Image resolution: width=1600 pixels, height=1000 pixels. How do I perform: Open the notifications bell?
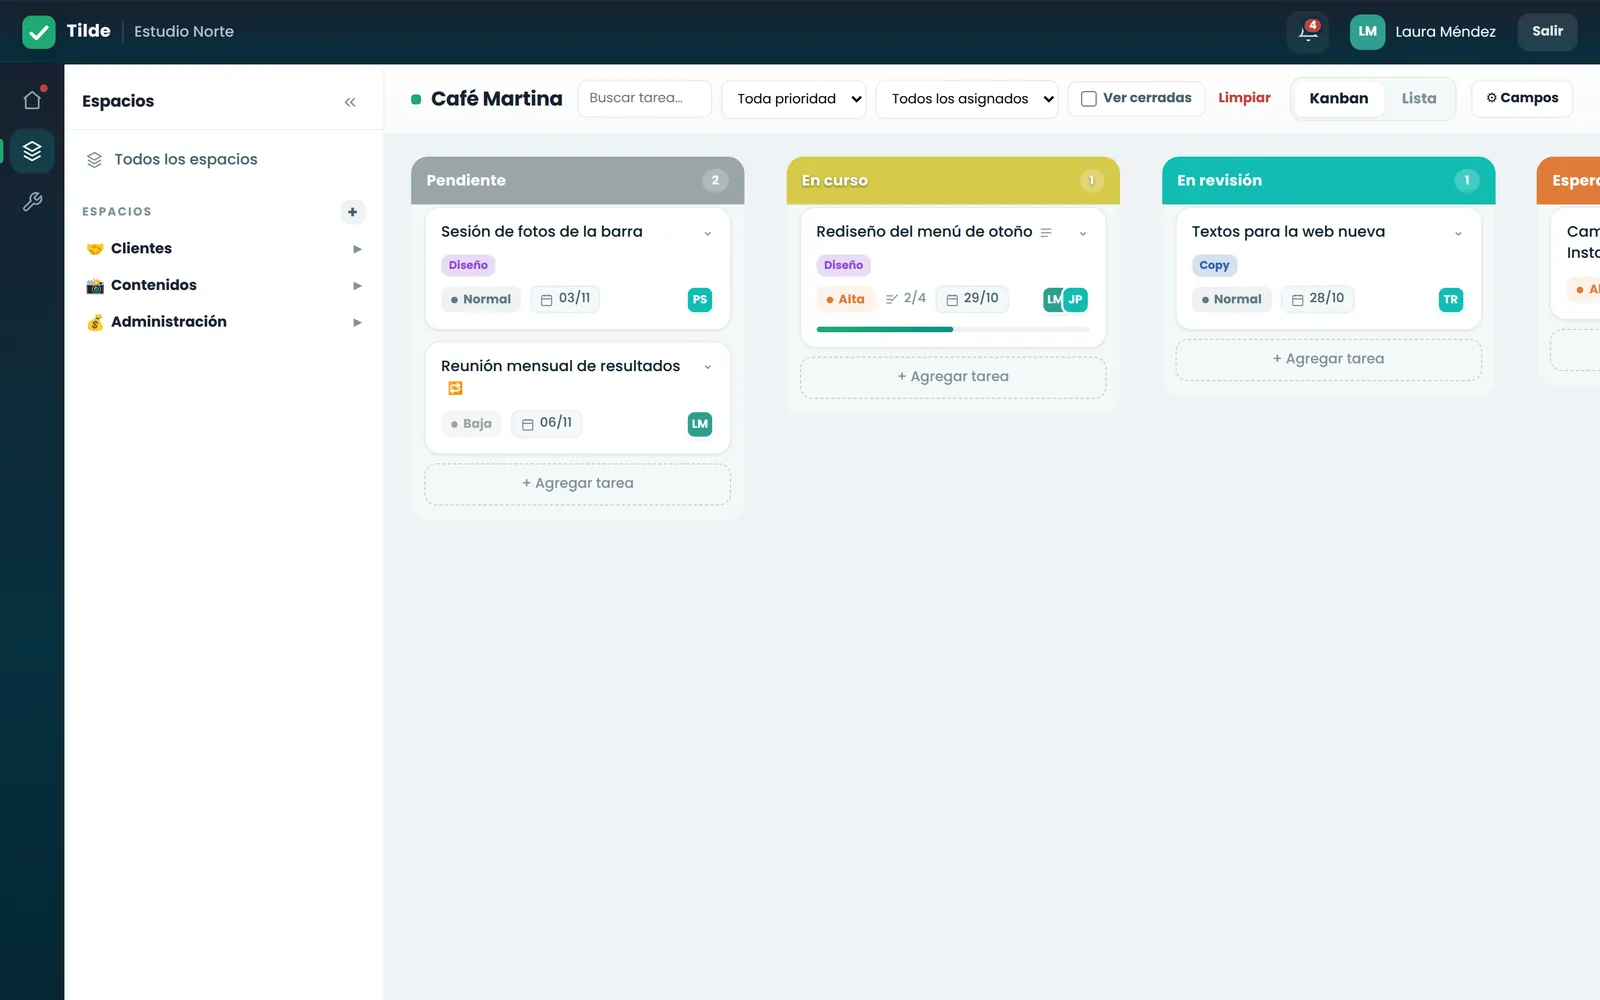[1308, 32]
